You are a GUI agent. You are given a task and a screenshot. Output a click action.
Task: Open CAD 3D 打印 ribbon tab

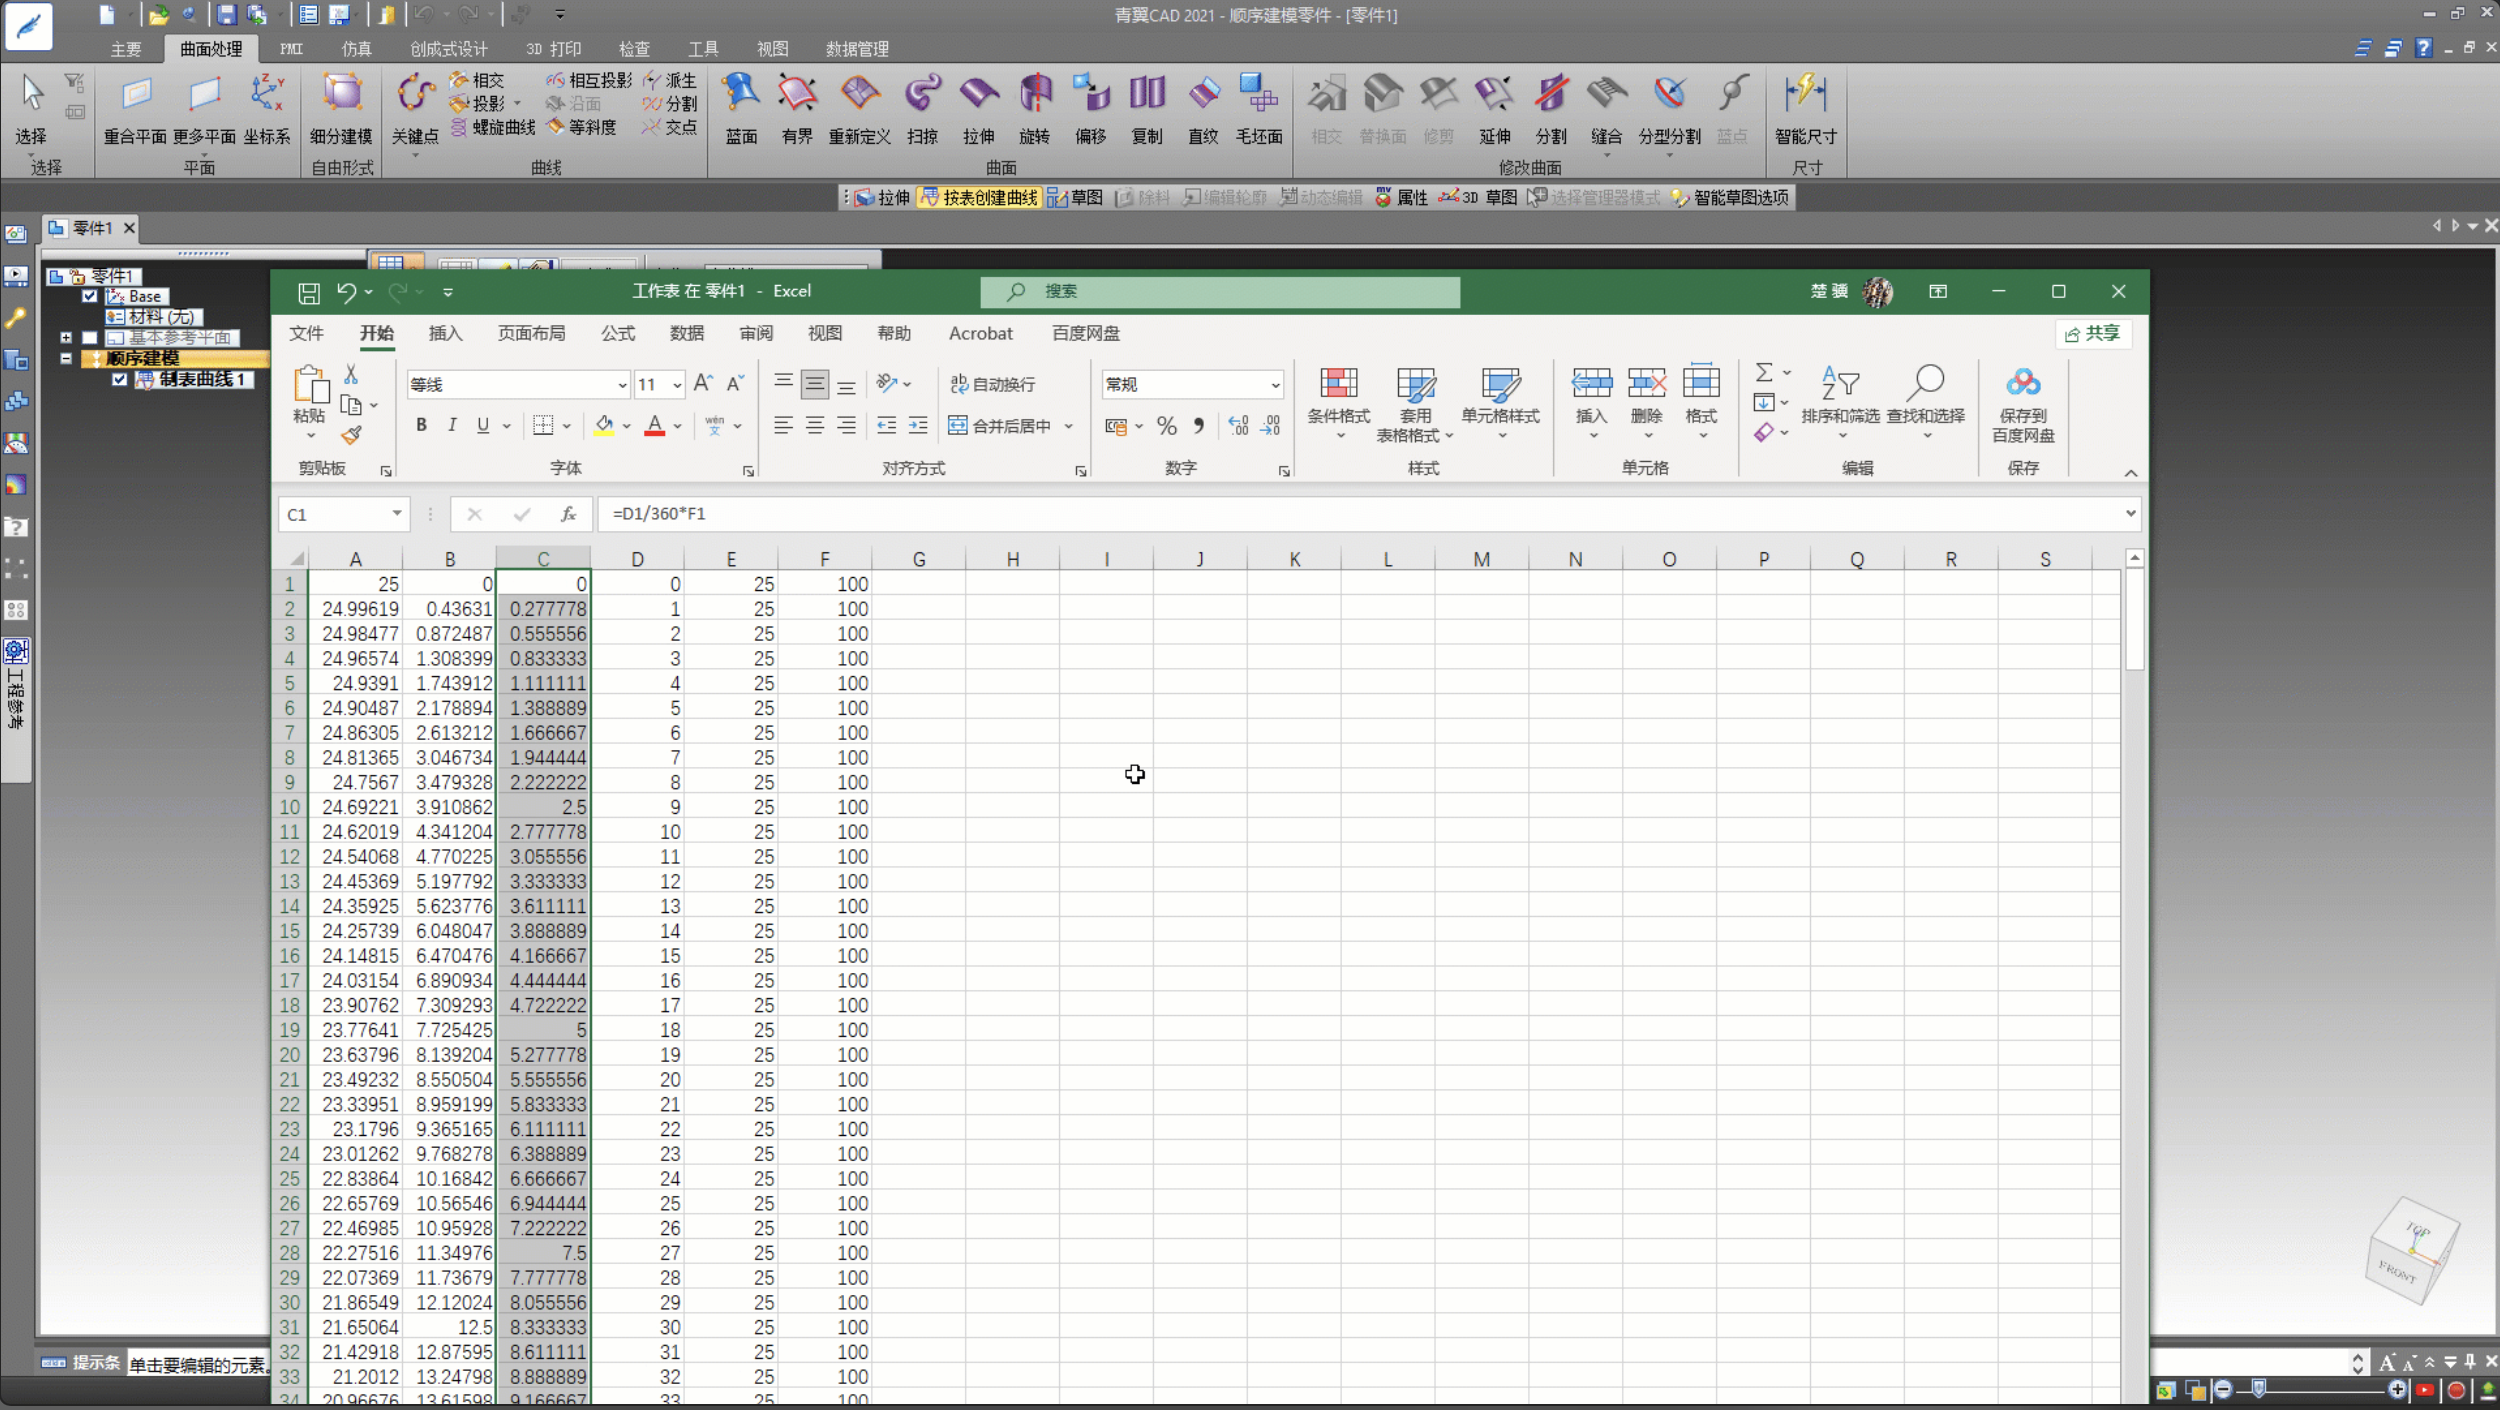point(553,49)
